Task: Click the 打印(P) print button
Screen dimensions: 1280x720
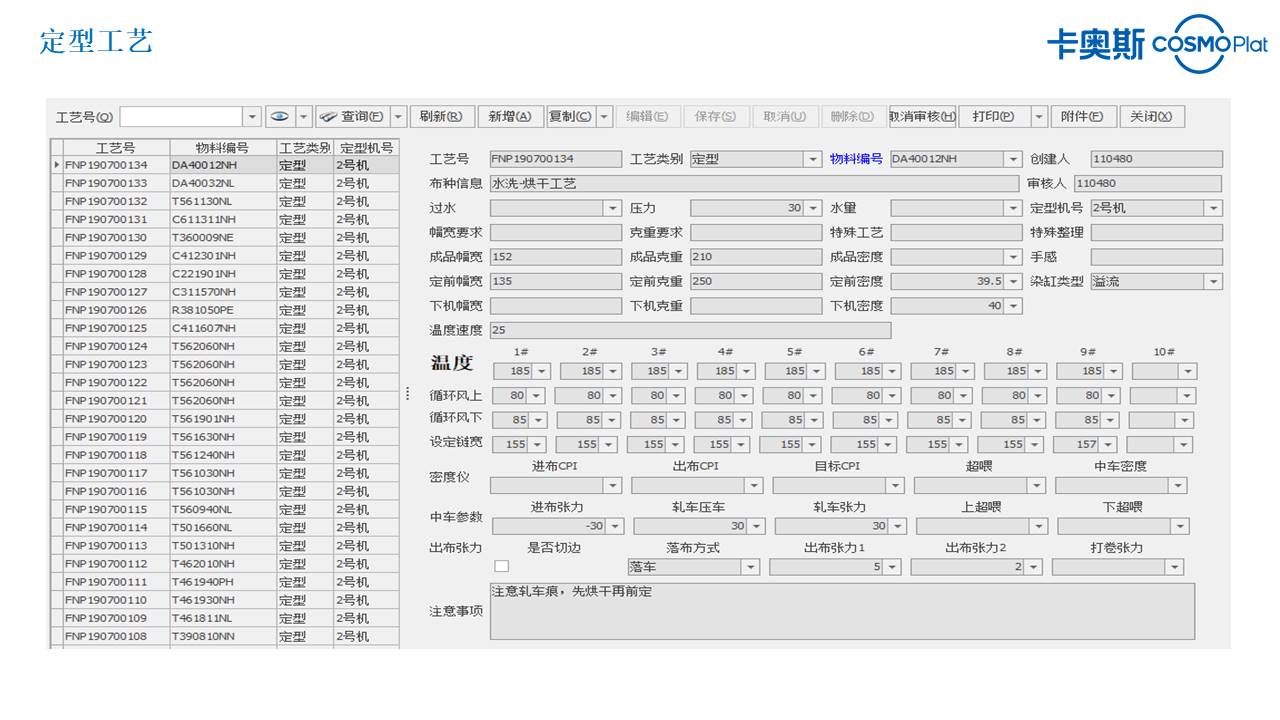Action: pyautogui.click(x=993, y=117)
